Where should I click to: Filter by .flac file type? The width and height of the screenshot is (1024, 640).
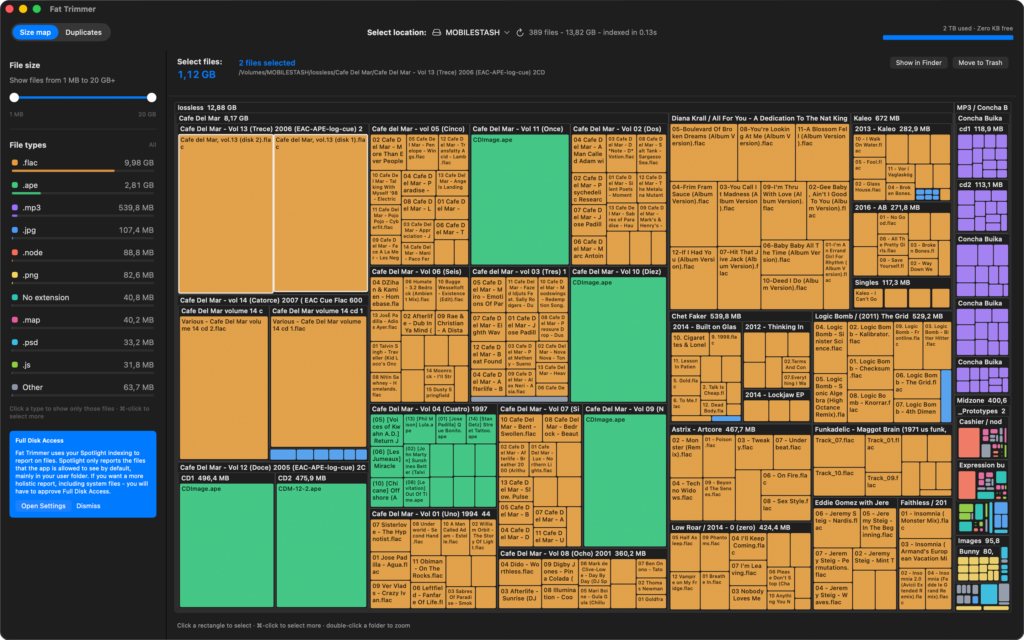(82, 163)
